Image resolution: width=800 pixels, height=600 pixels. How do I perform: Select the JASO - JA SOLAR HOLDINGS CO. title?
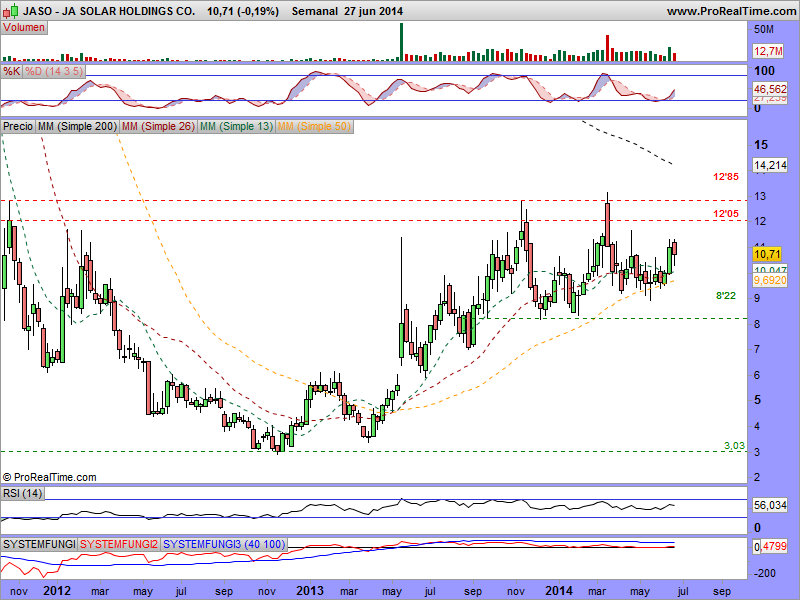click(x=109, y=11)
